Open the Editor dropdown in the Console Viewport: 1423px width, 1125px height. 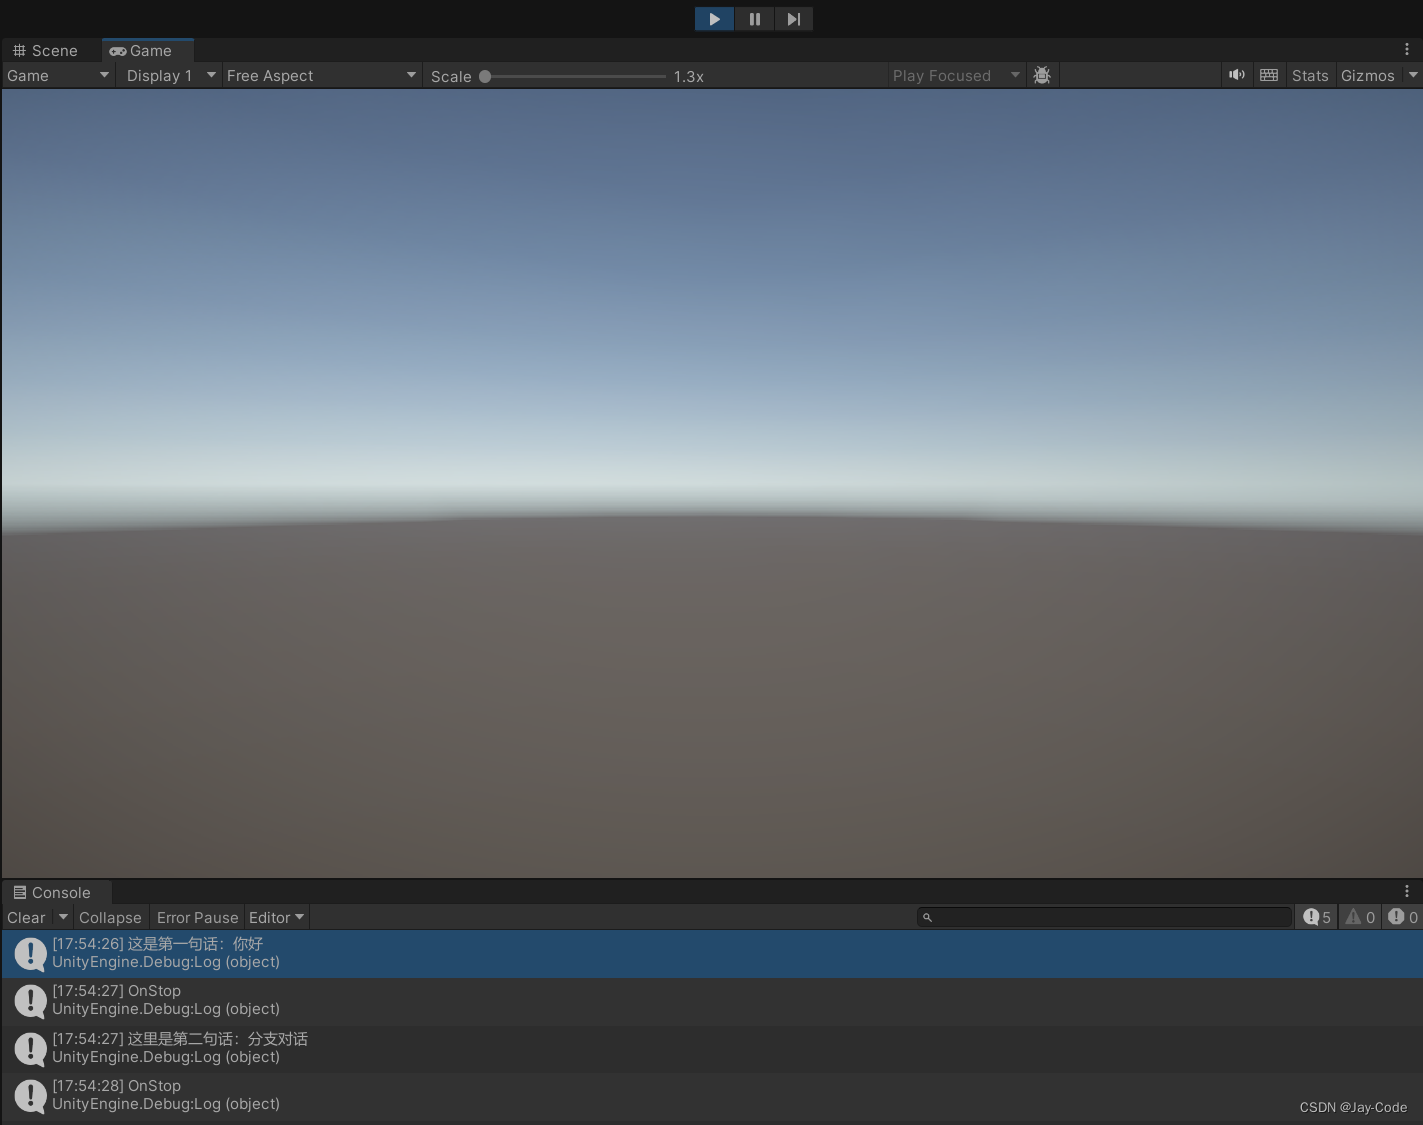(x=277, y=918)
